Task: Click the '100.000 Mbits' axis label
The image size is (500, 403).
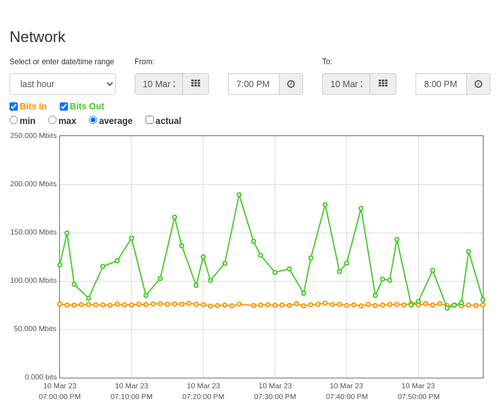Action: tap(33, 281)
